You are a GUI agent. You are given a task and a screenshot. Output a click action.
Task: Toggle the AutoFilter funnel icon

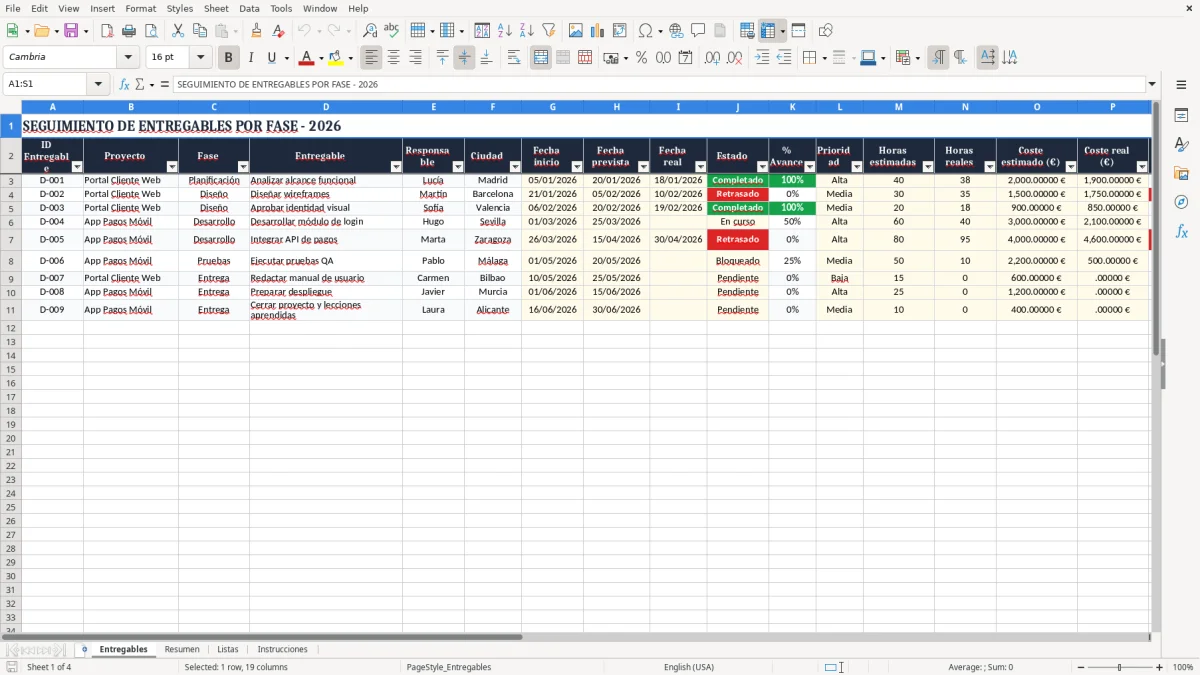click(549, 31)
